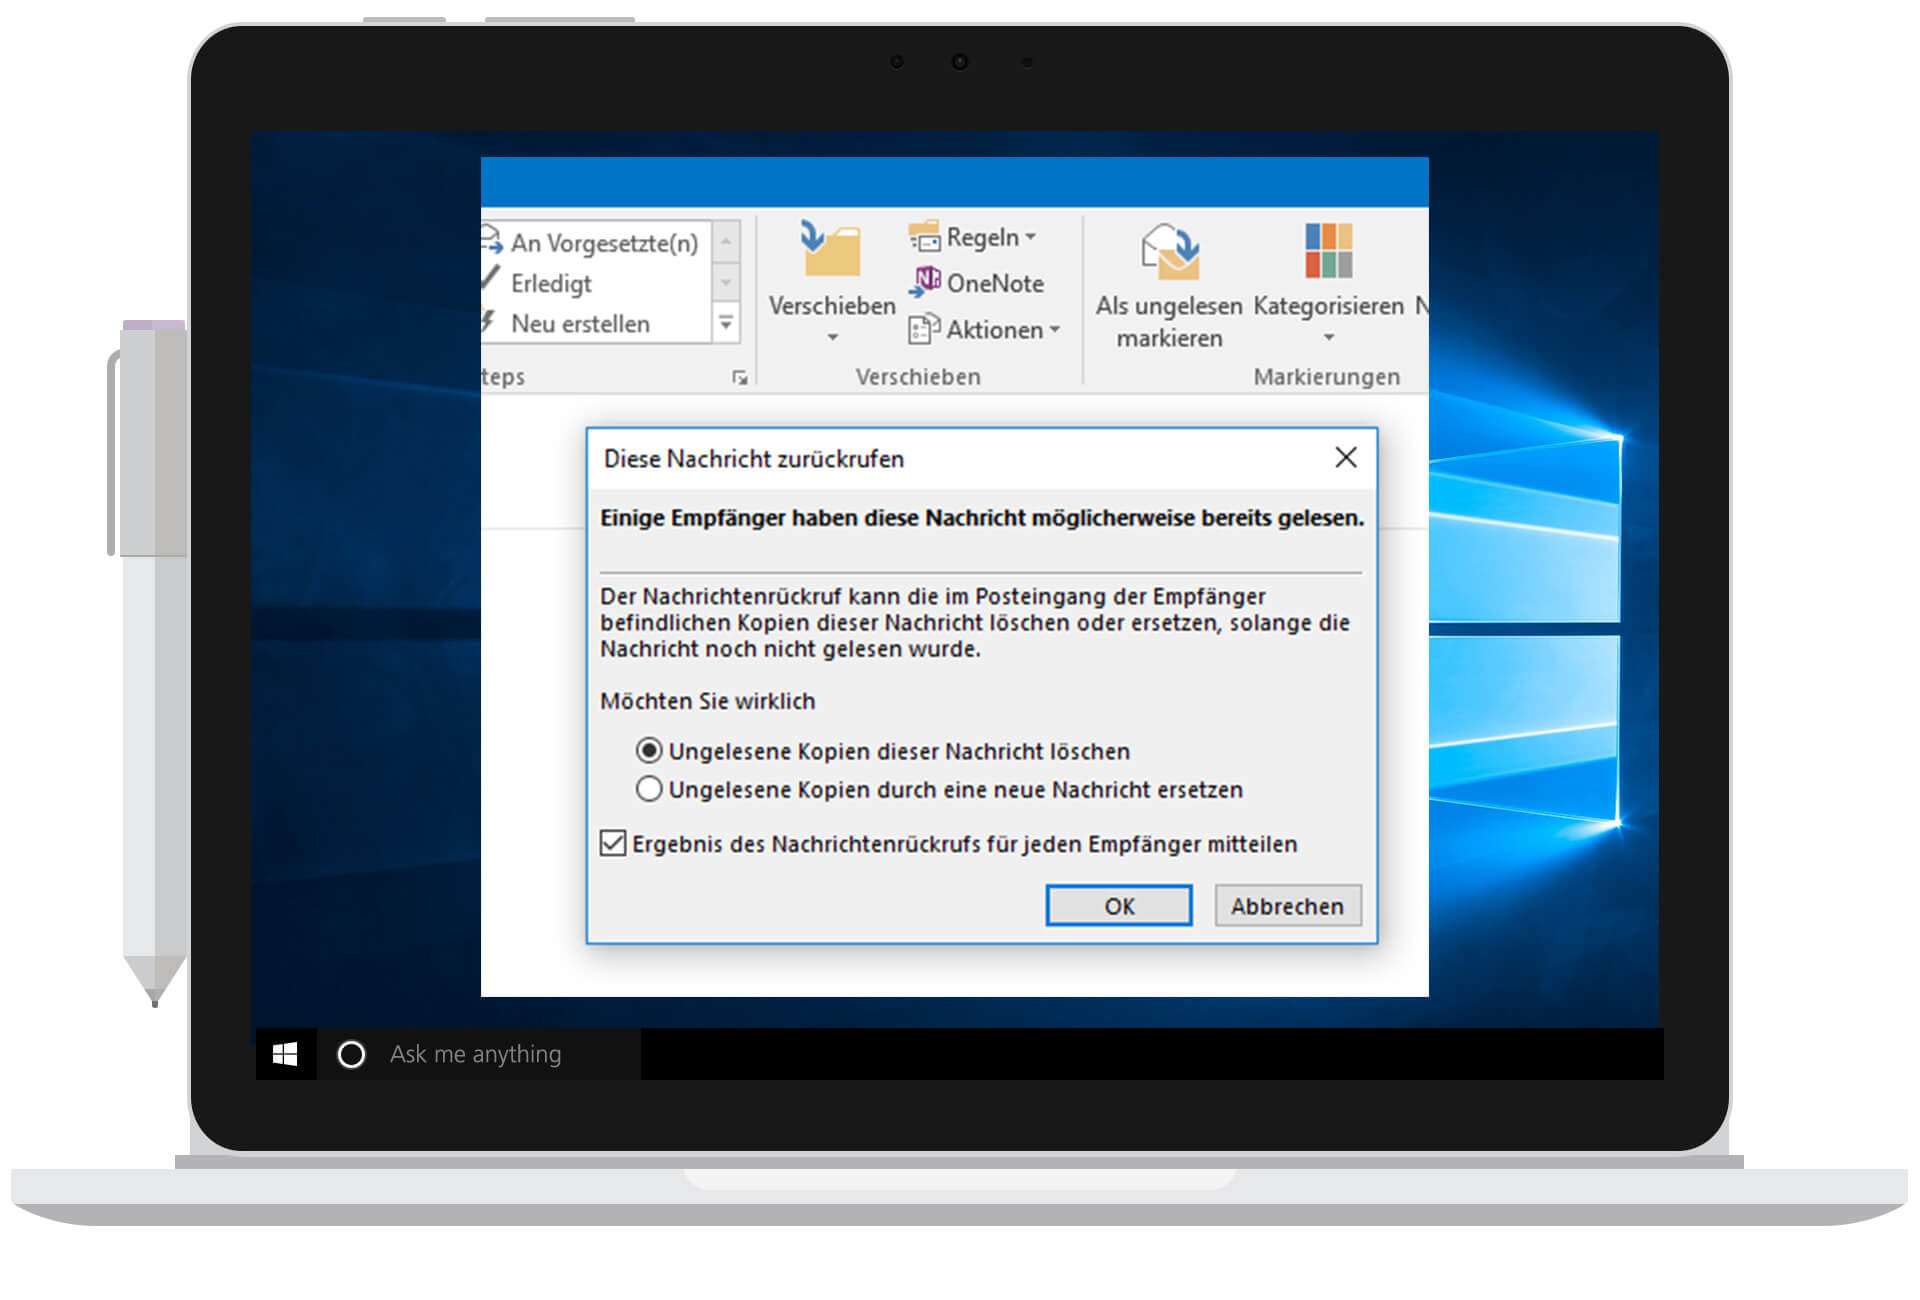This screenshot has height=1300, width=1920.
Task: Click the OneNote label in ribbon
Action: coord(995,283)
